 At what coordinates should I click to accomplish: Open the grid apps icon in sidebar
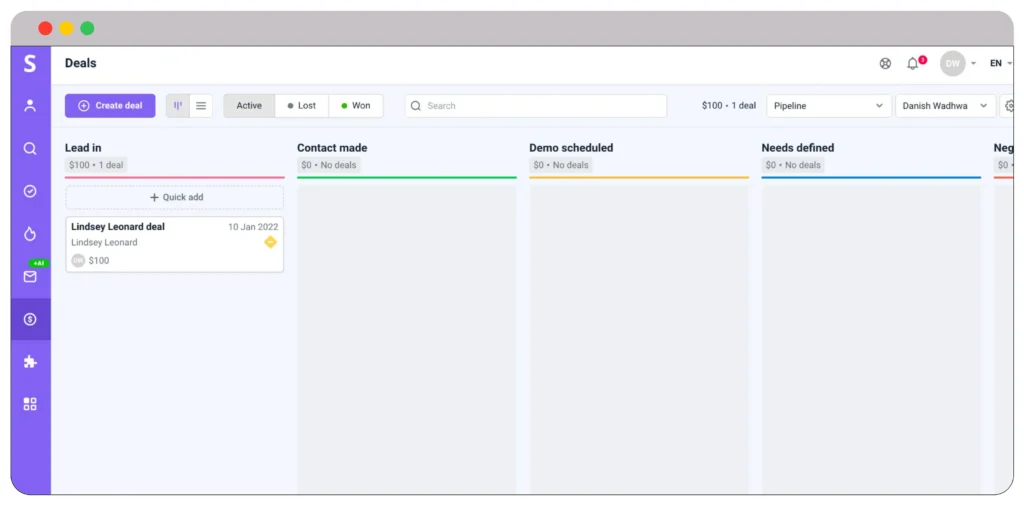[x=30, y=404]
